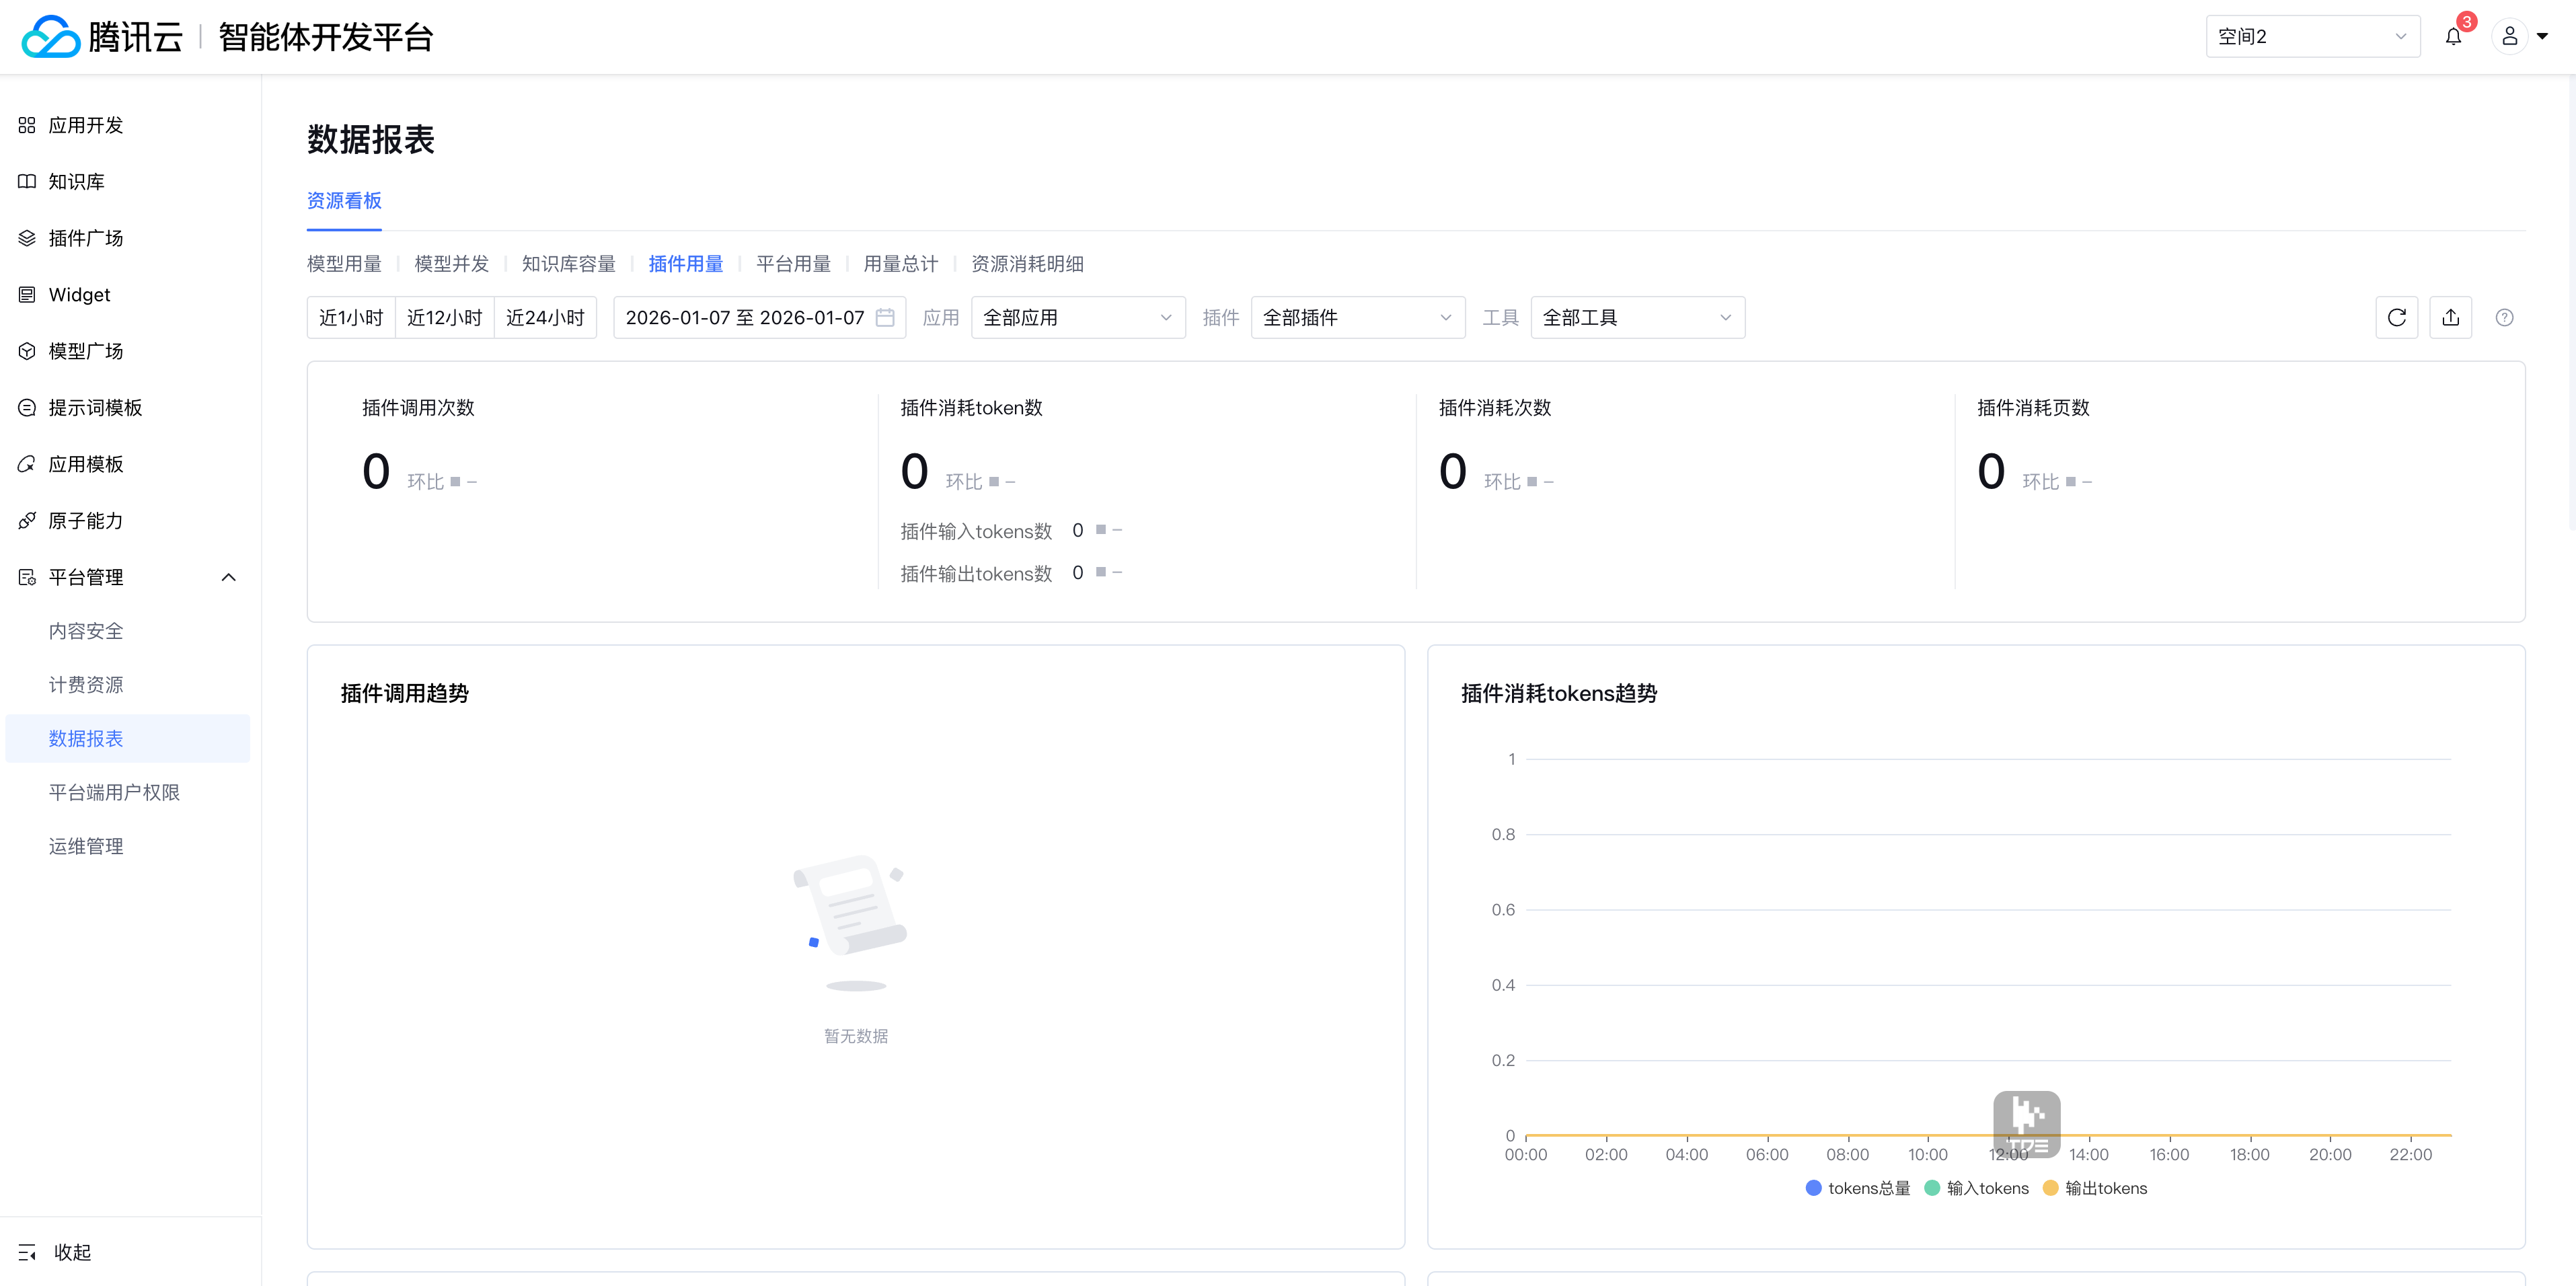This screenshot has width=2576, height=1286.
Task: Open 计费资源 in sidebar
Action: coord(86,685)
